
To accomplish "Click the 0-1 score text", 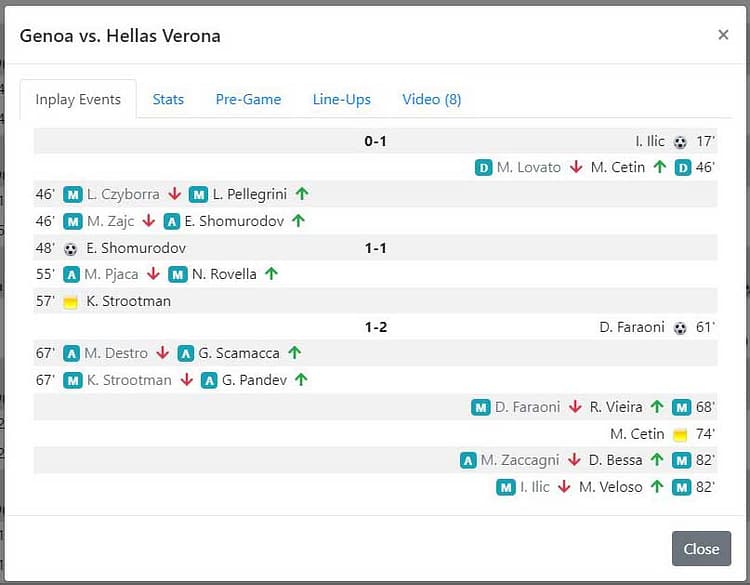I will [375, 141].
